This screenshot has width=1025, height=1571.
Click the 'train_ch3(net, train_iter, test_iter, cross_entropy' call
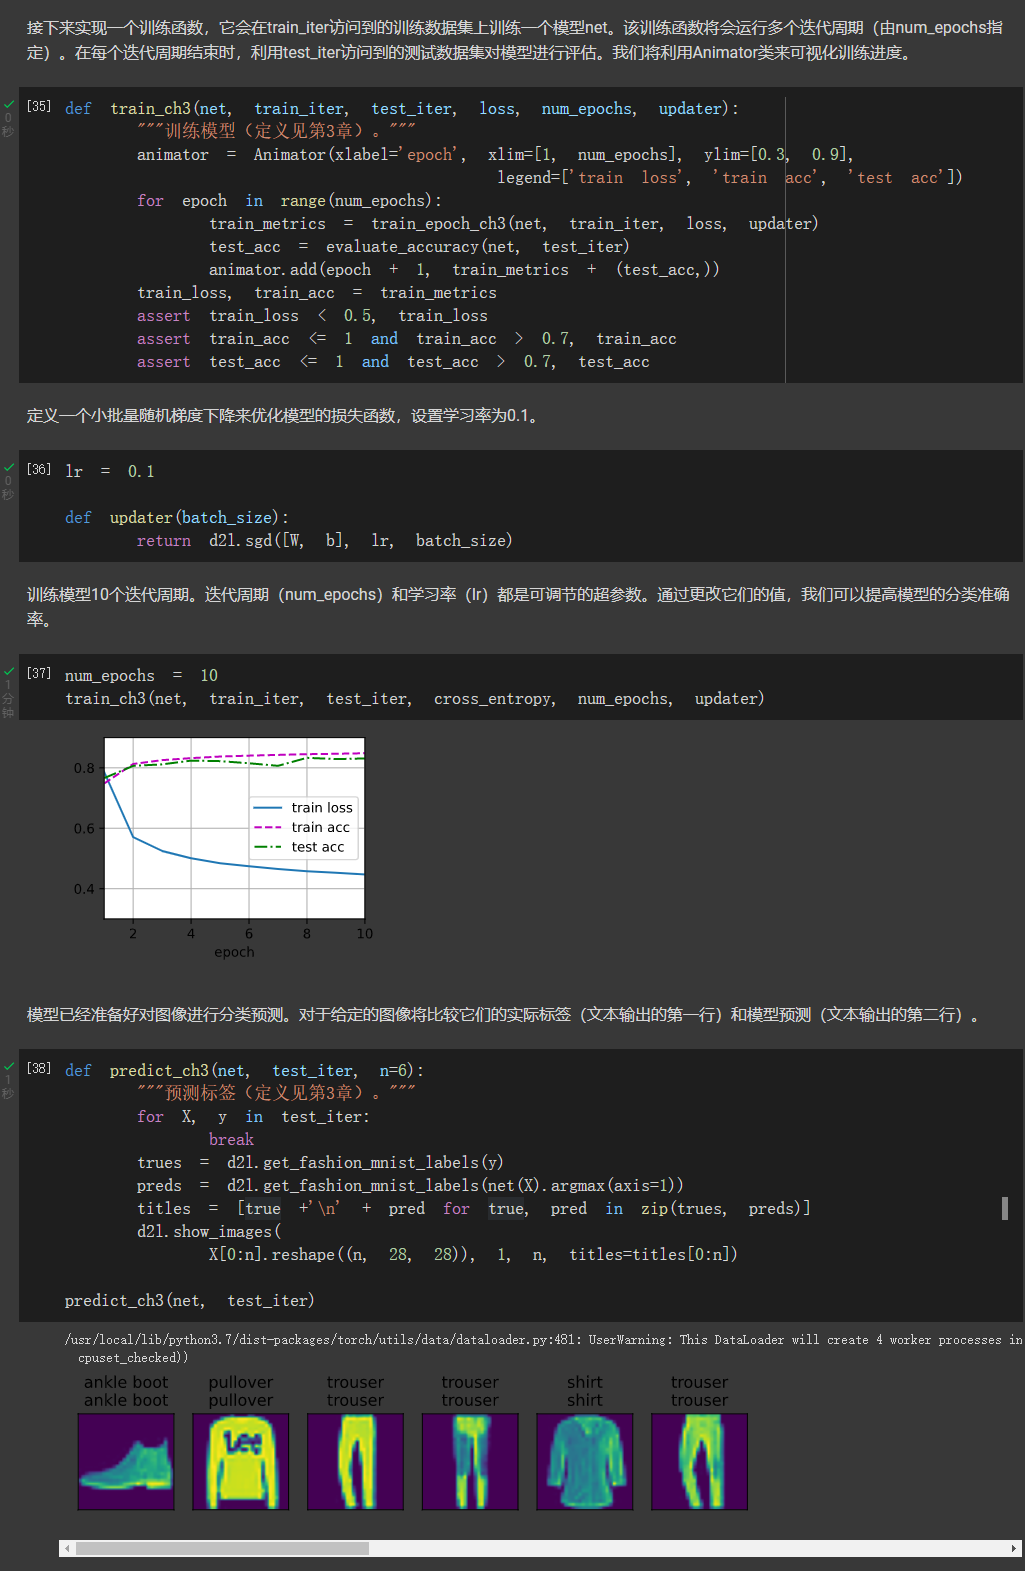(x=415, y=698)
